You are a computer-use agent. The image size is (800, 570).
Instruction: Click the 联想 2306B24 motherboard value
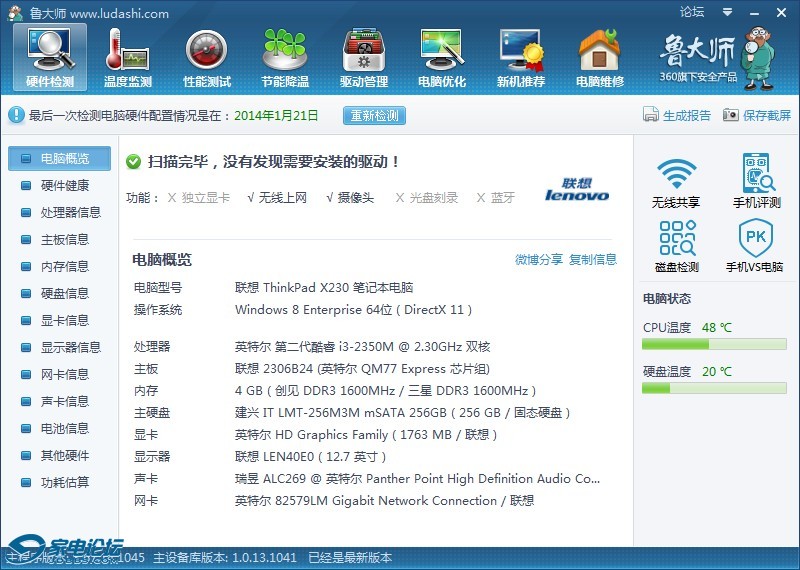click(362, 369)
